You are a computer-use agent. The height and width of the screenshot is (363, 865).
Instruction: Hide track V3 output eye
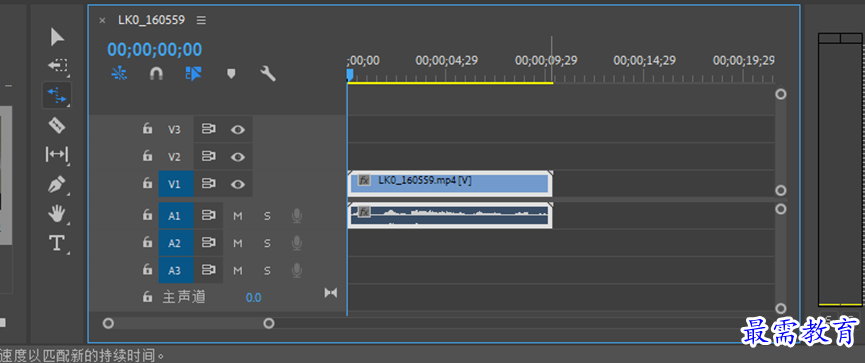coord(238,130)
